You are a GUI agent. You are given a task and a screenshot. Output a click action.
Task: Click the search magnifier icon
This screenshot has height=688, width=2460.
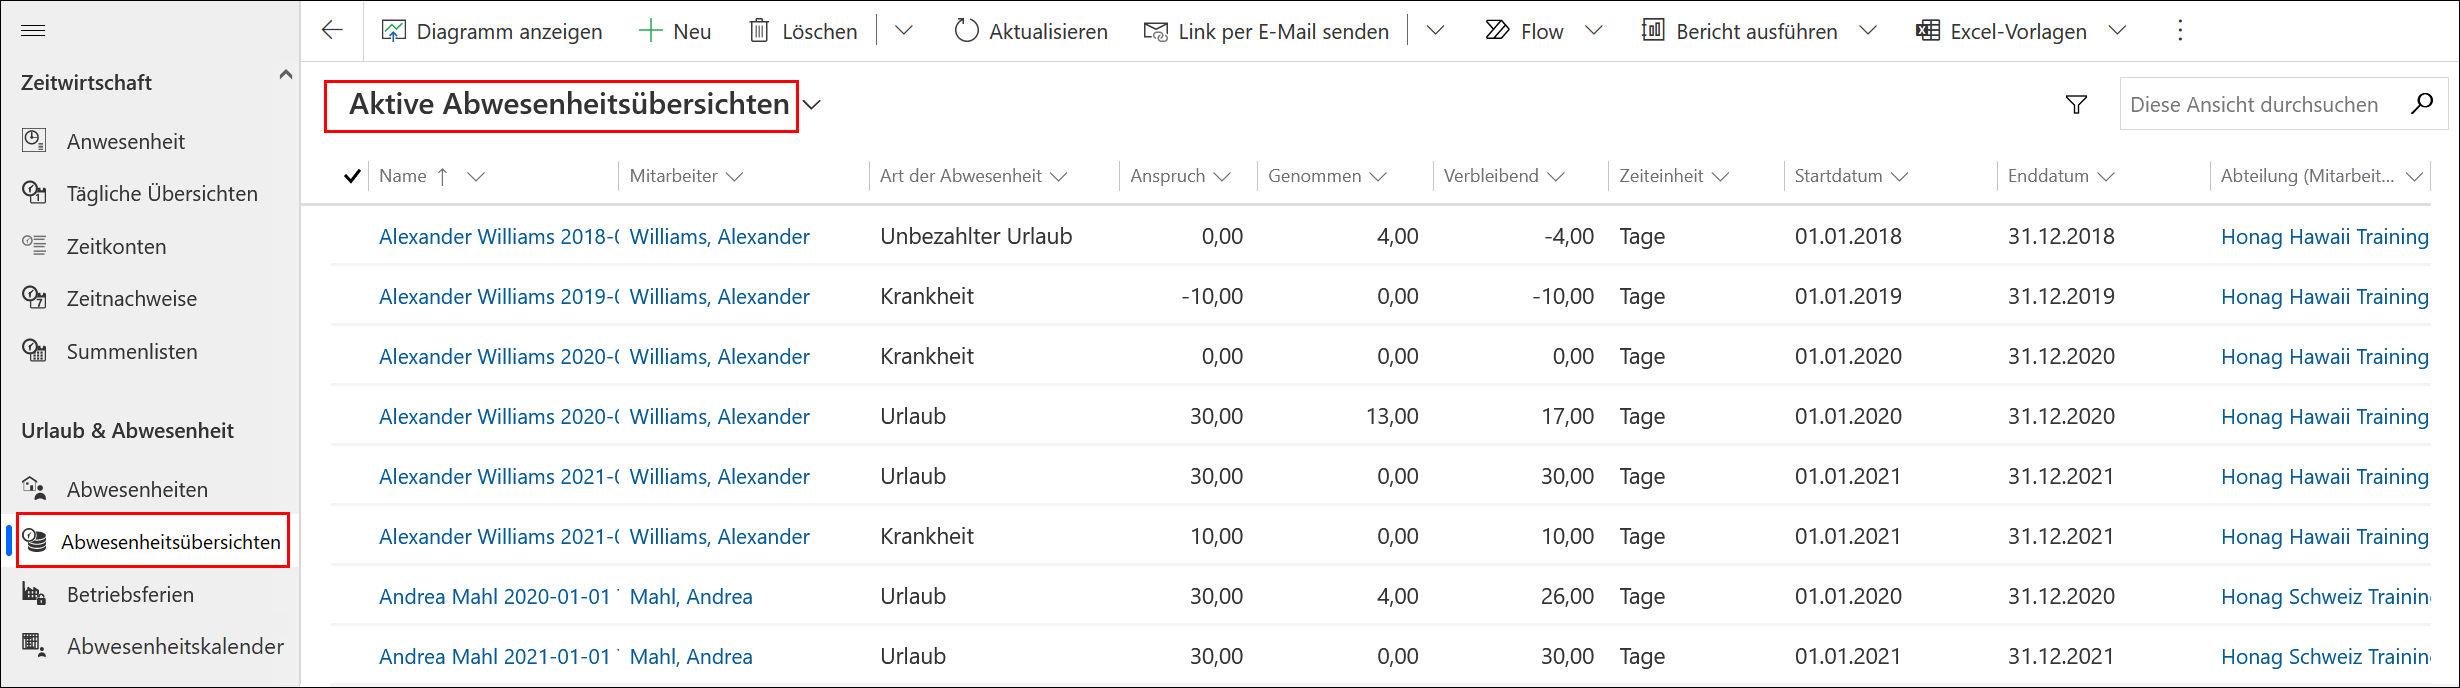click(2421, 103)
